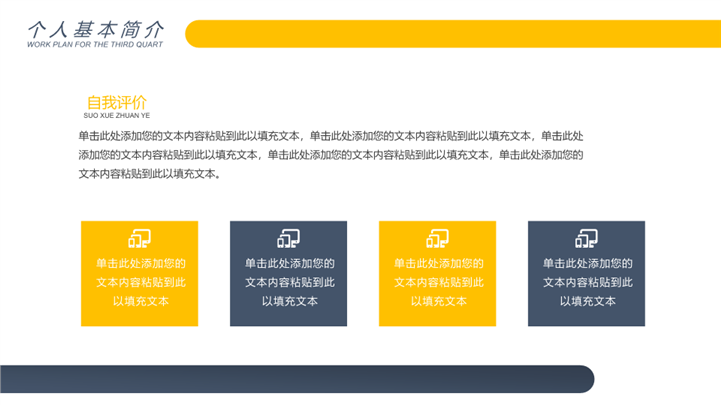Select the slide title 个人基本简介
The width and height of the screenshot is (721, 405).
click(x=97, y=29)
